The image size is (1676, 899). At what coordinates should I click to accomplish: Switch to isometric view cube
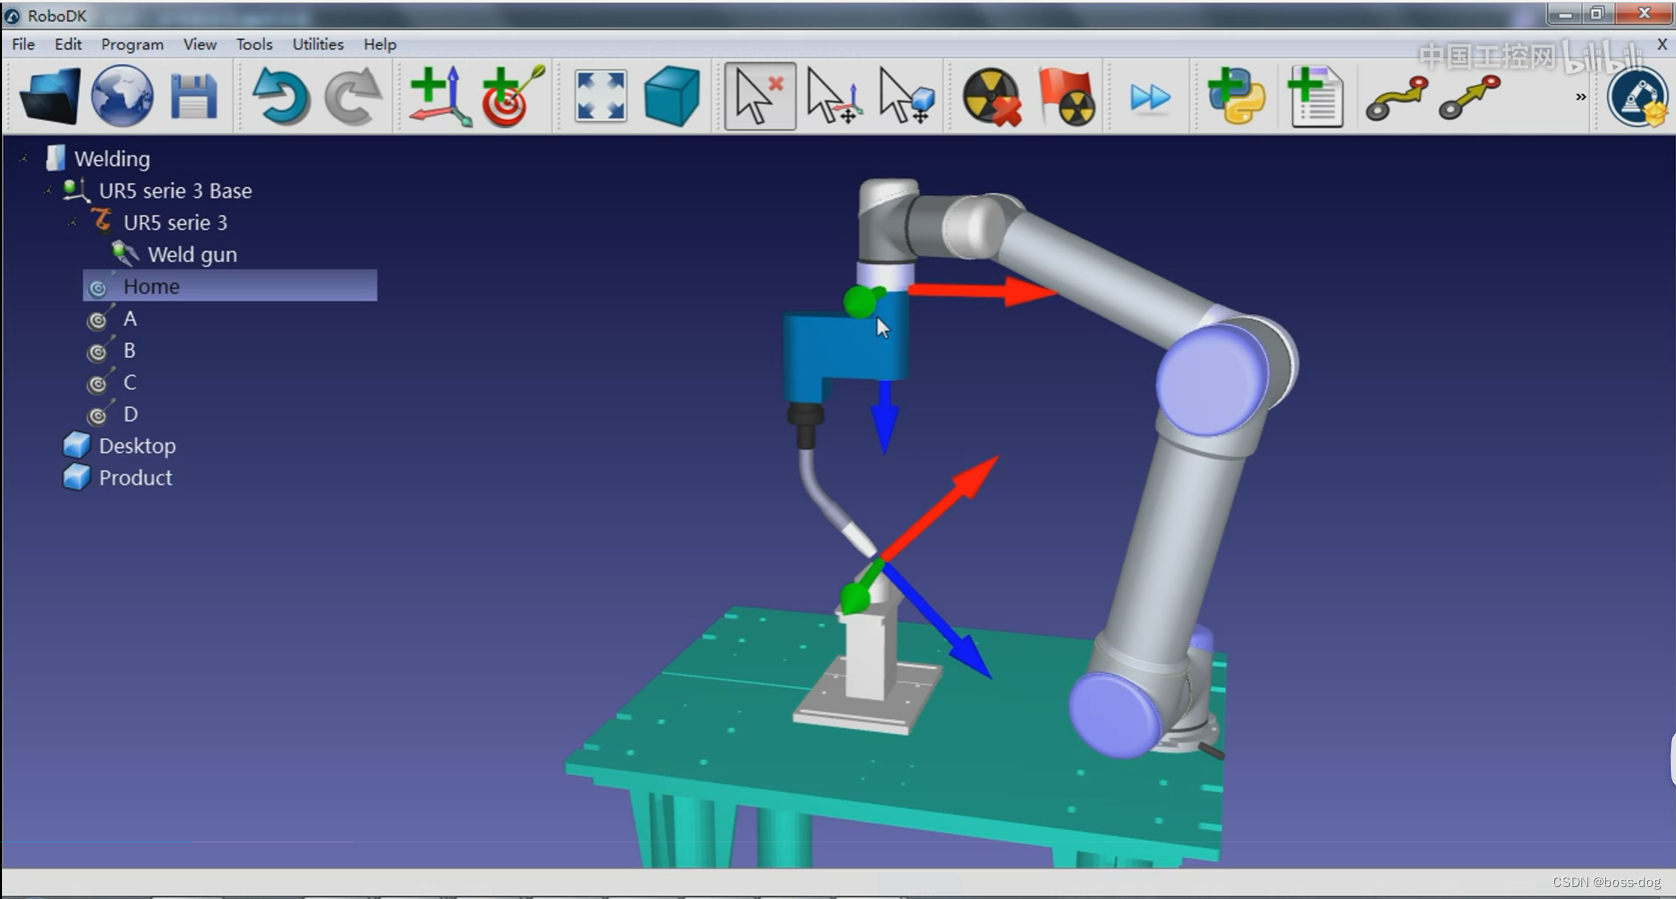(672, 97)
